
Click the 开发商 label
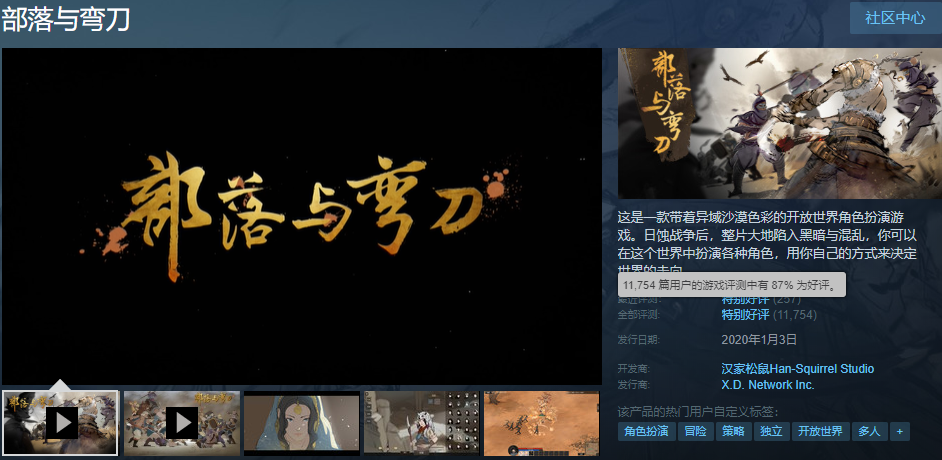(x=634, y=369)
